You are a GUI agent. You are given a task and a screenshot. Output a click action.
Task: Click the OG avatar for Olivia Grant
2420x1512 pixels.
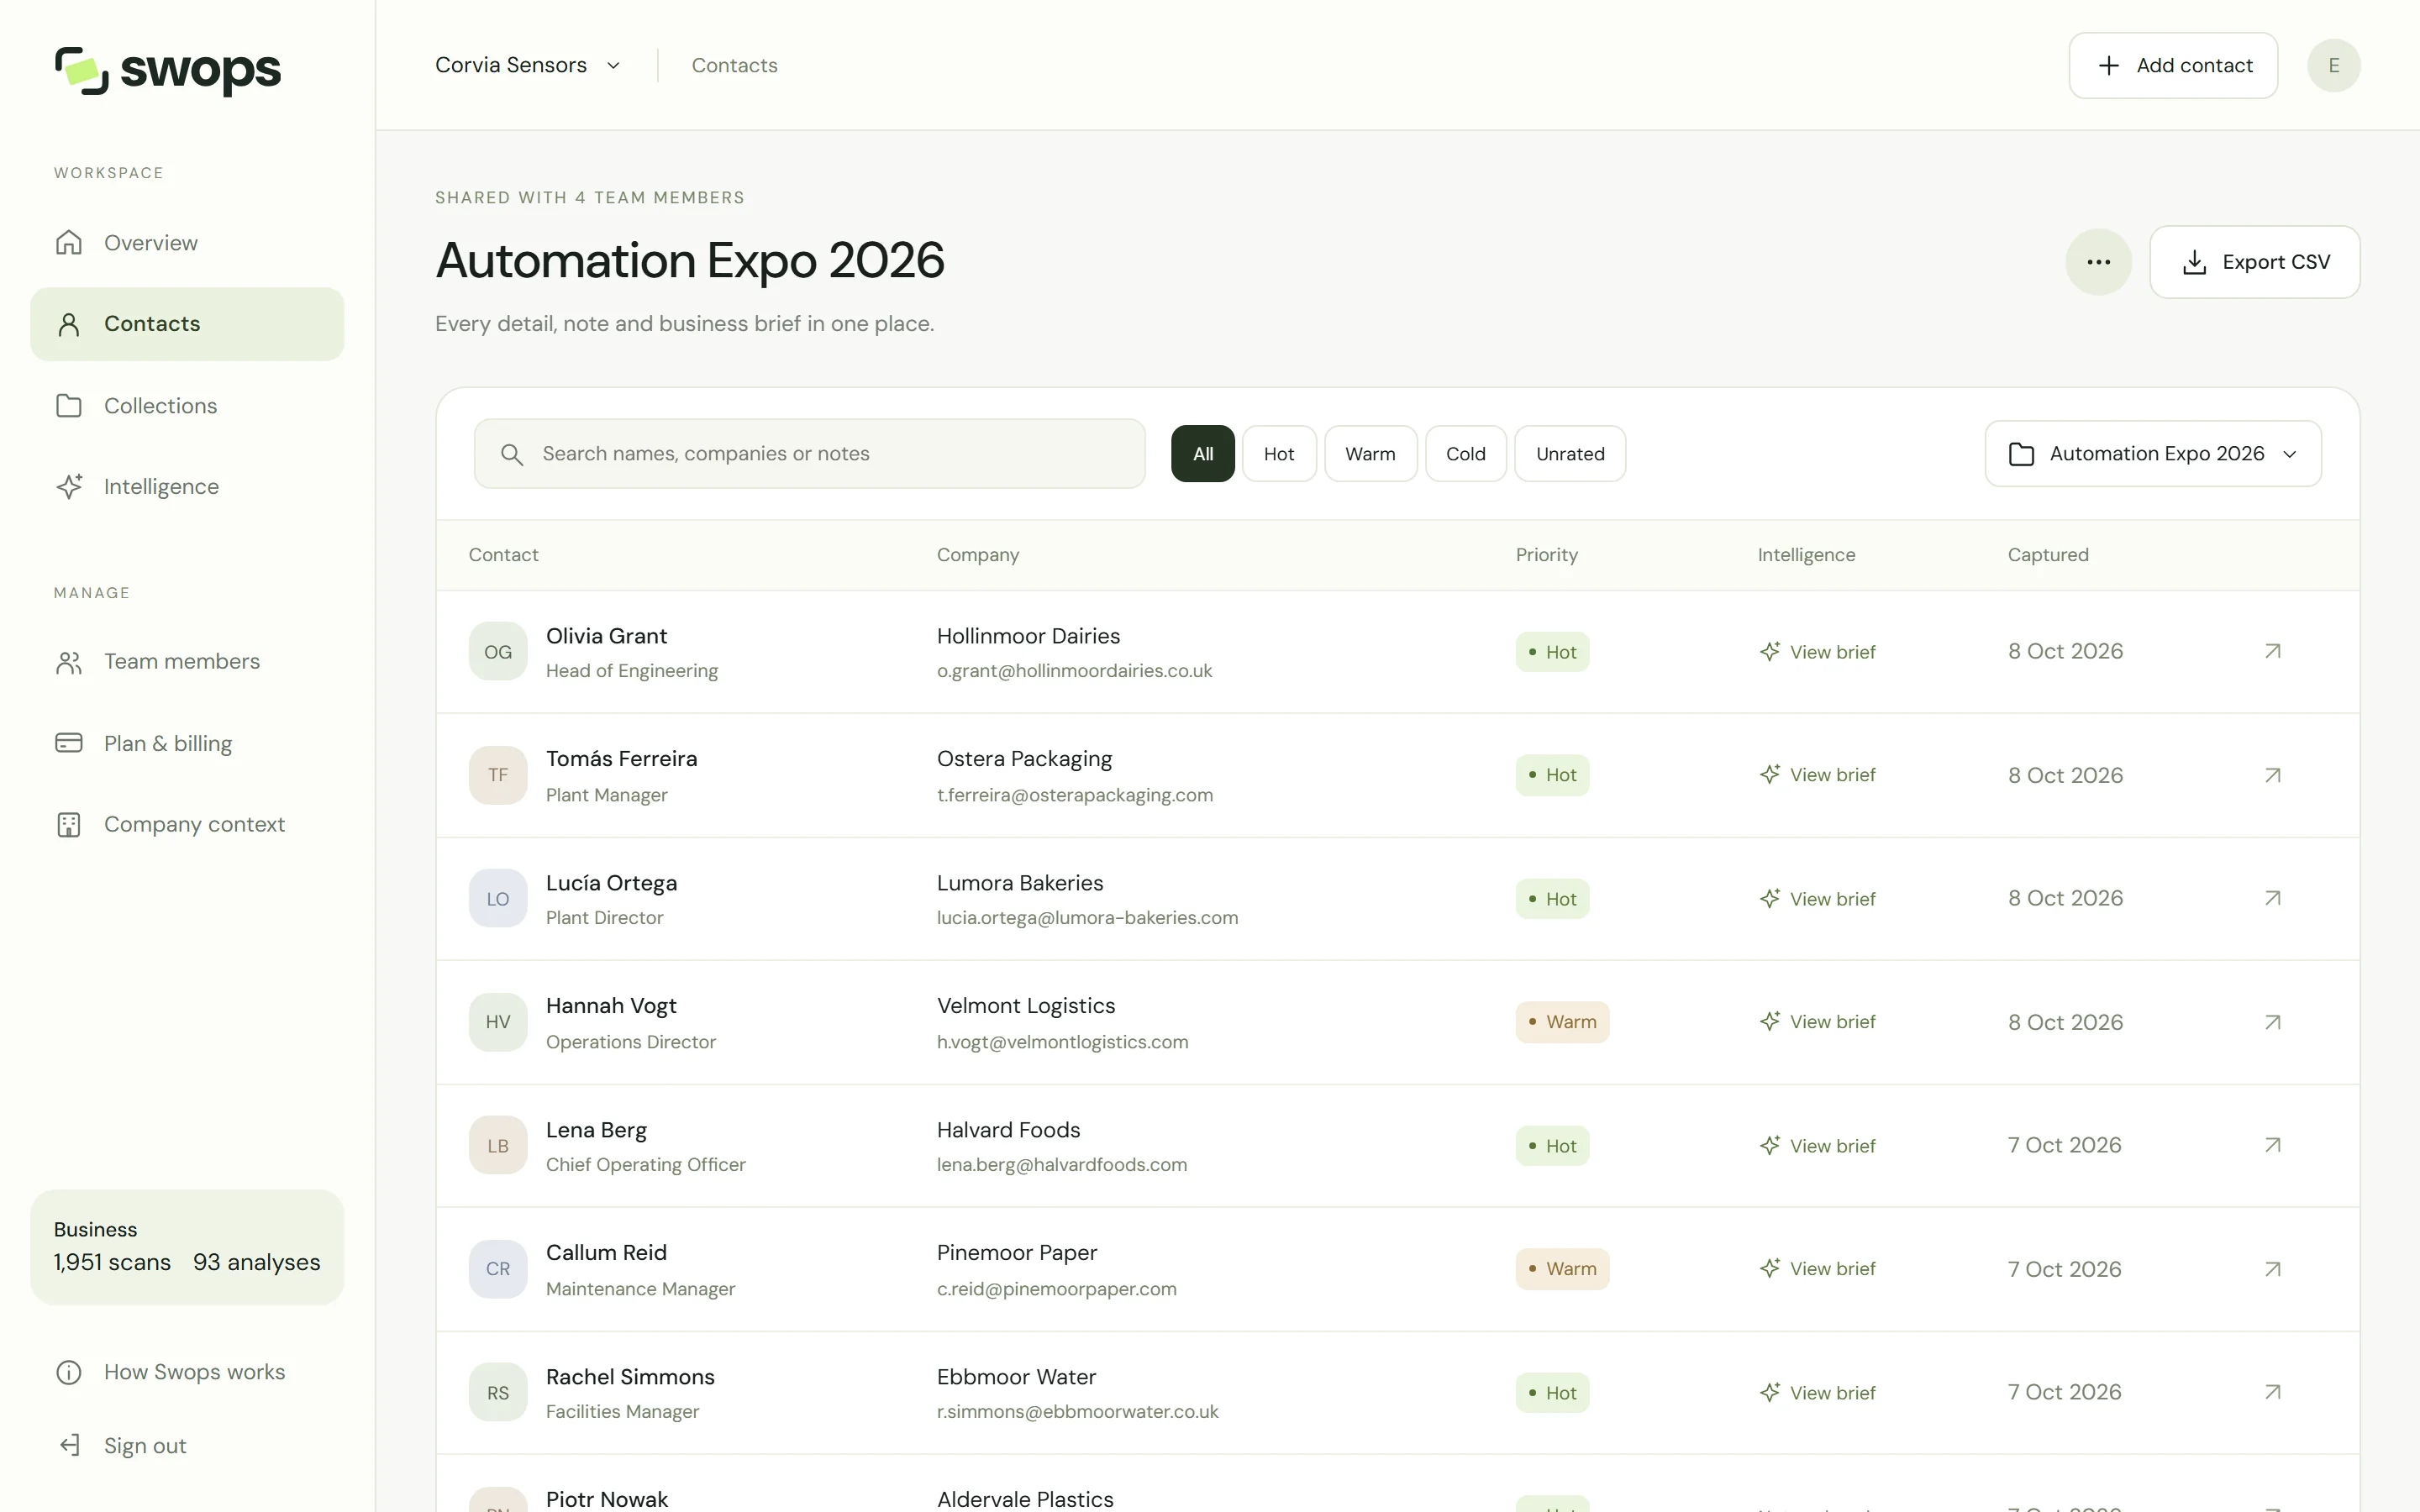pyautogui.click(x=498, y=652)
